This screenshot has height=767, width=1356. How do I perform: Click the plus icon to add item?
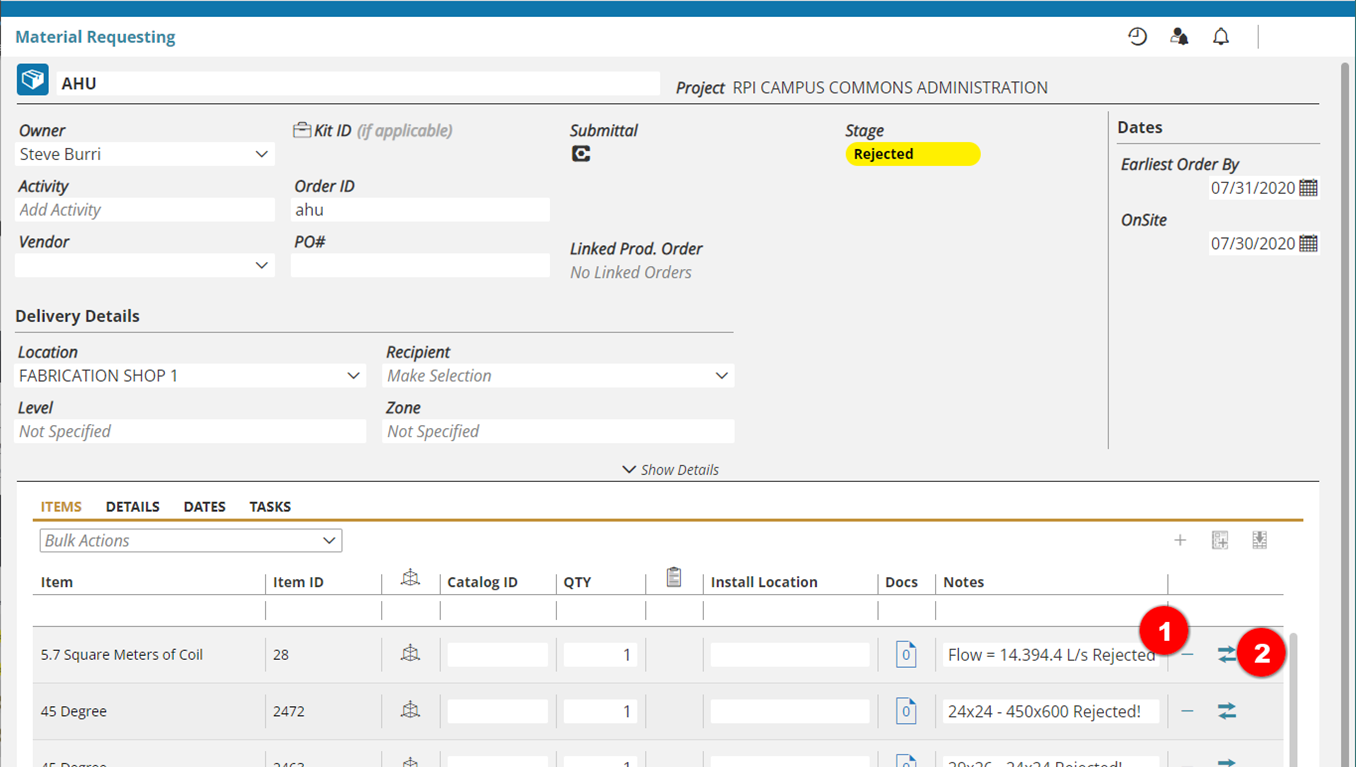coord(1180,540)
